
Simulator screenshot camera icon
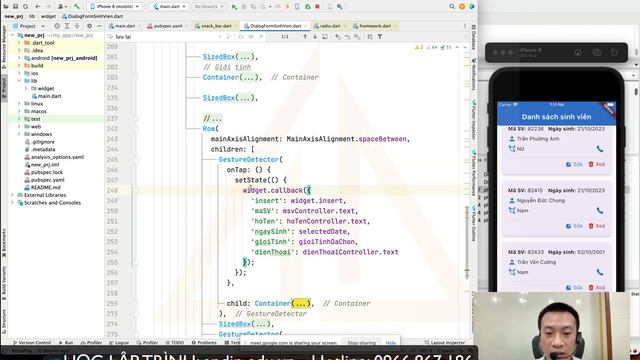pos(596,52)
